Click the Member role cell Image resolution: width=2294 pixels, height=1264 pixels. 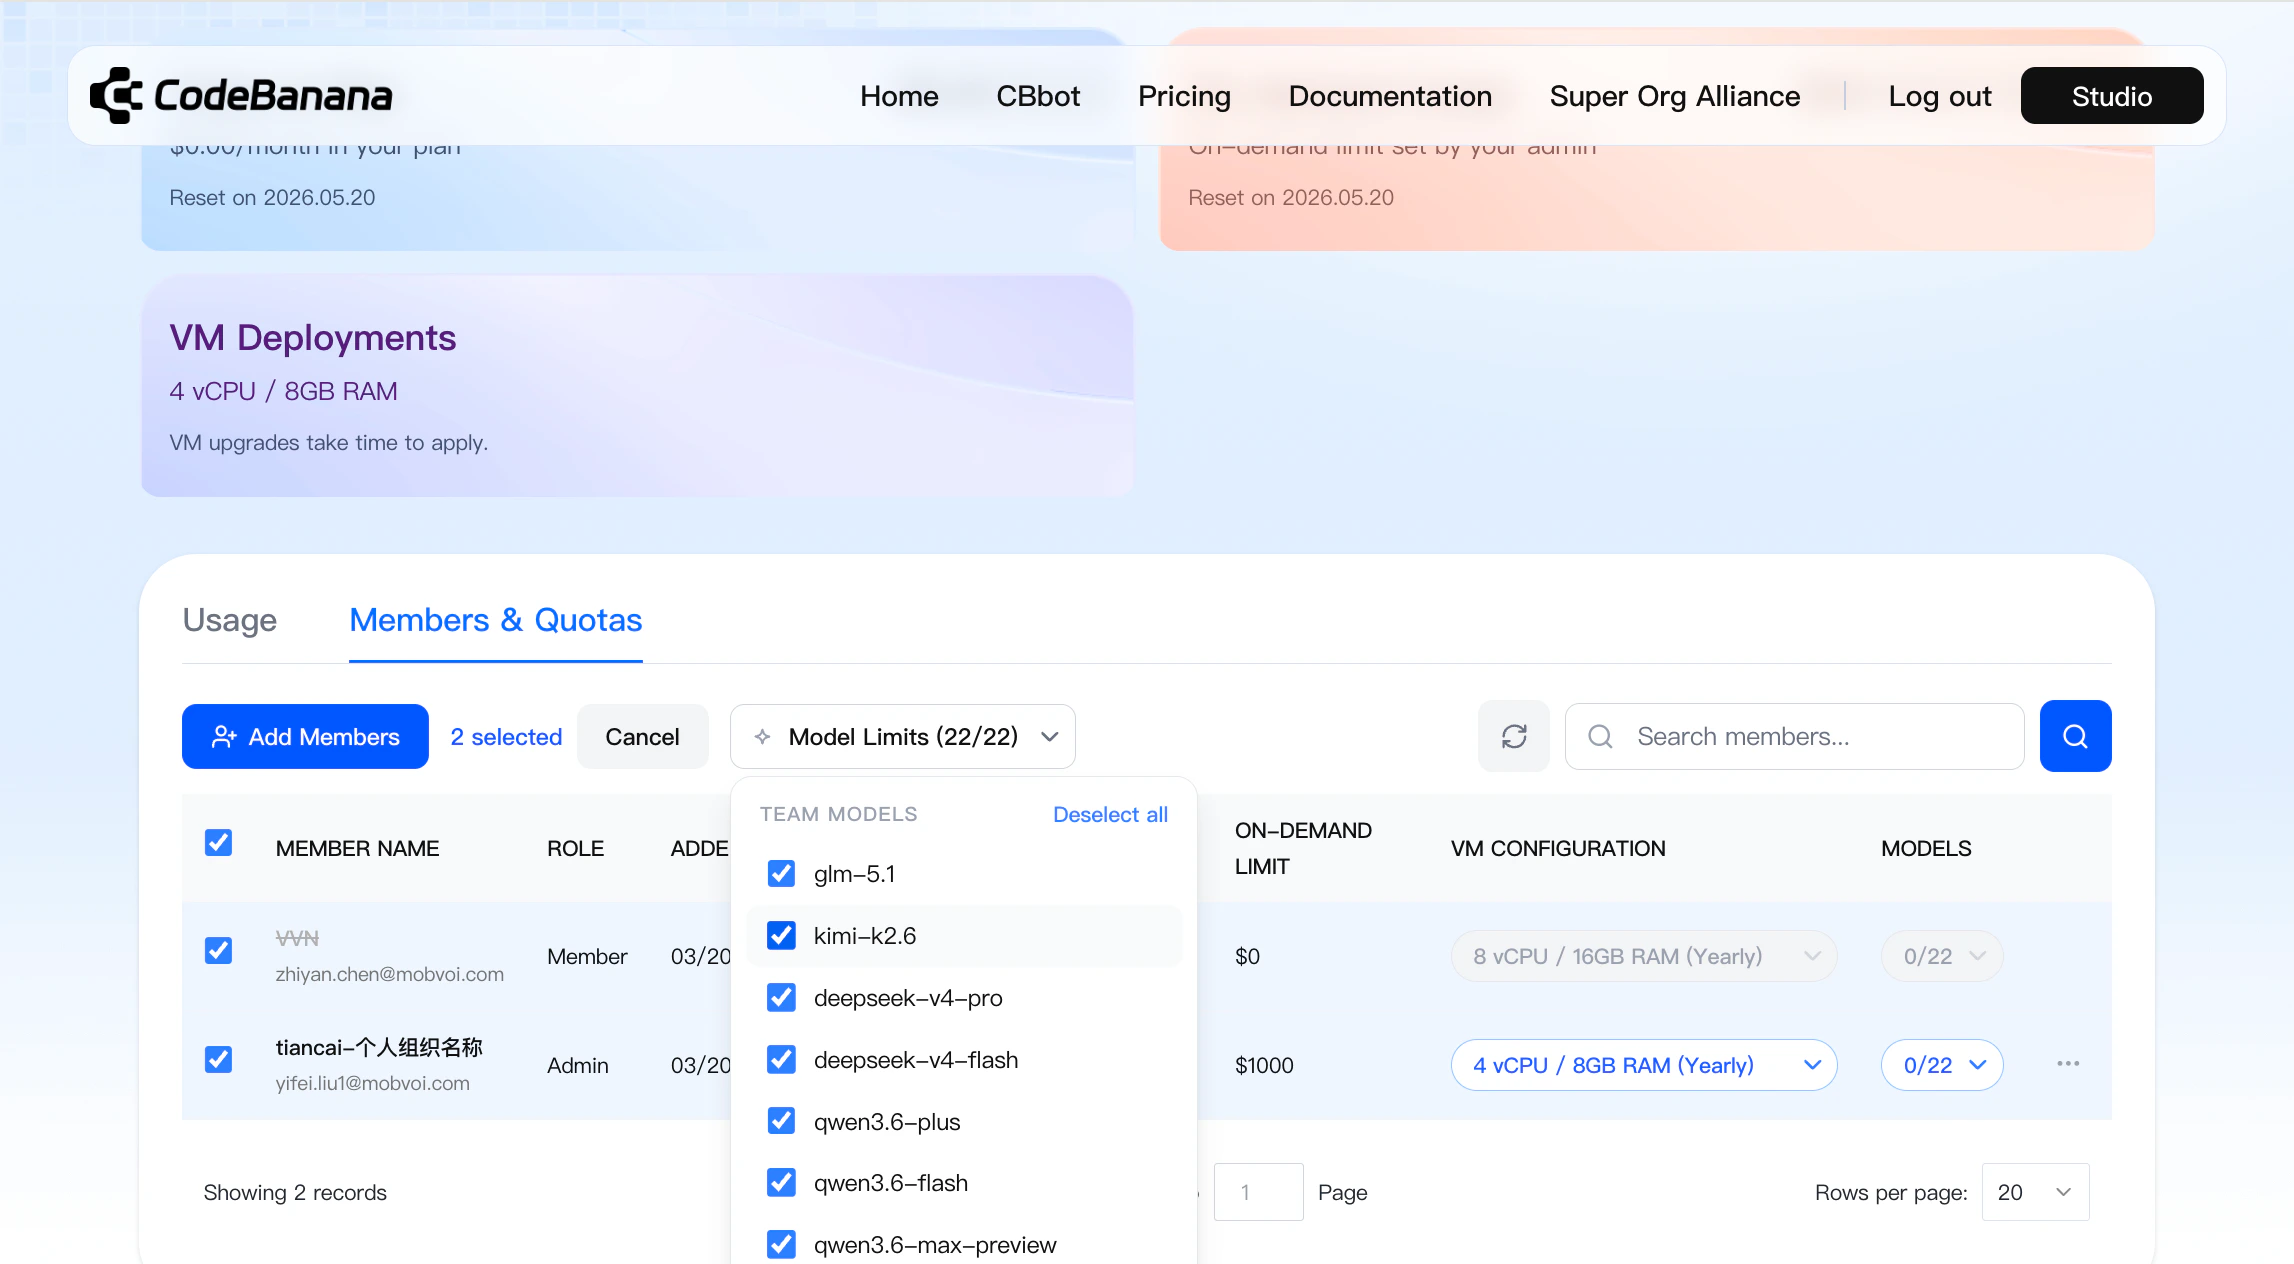(x=587, y=956)
